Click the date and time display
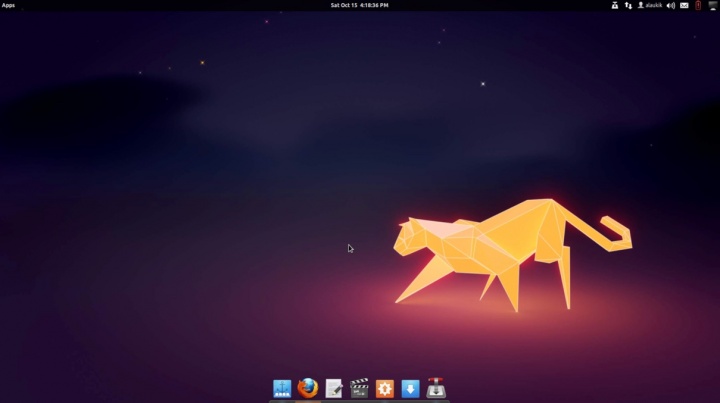This screenshot has height=403, width=720. click(x=359, y=5)
